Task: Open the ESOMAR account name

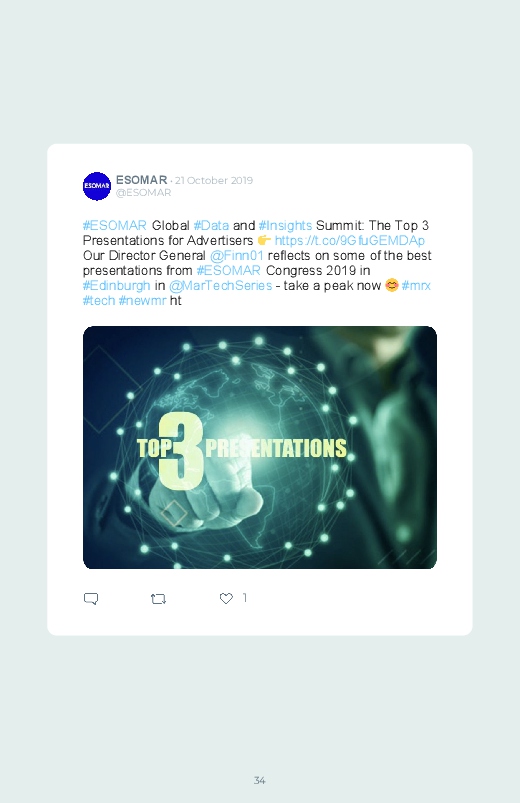Action: coord(141,180)
